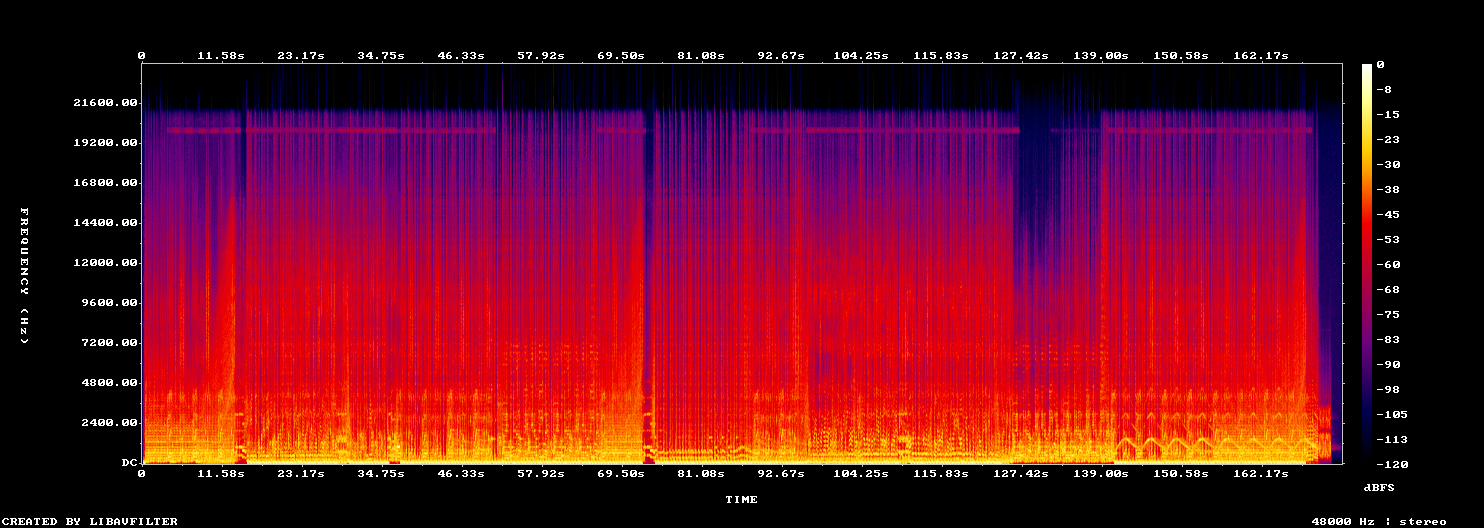Click the DC label on frequency axis

[130, 463]
